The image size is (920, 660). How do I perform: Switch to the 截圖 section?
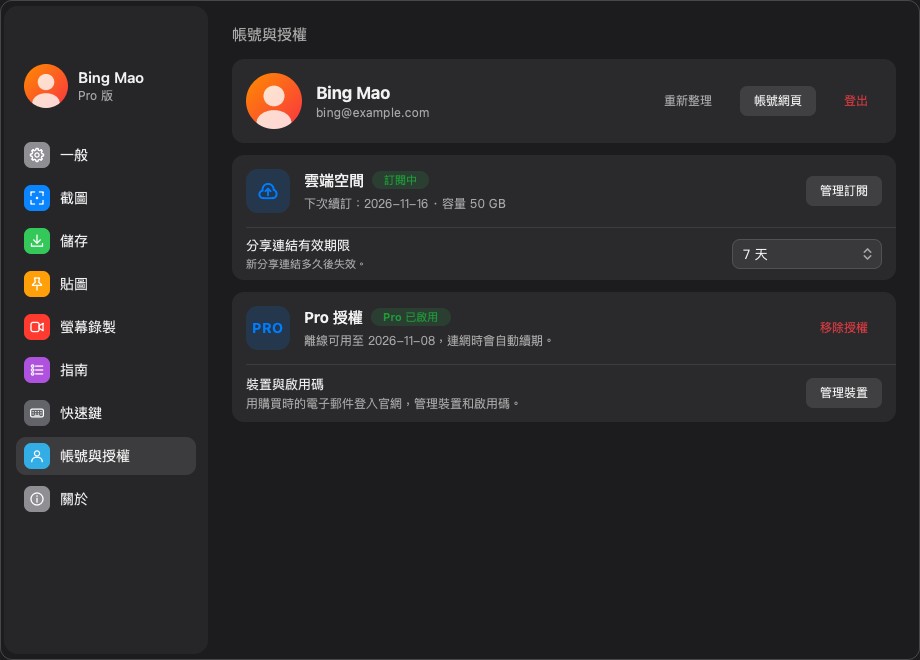(106, 198)
